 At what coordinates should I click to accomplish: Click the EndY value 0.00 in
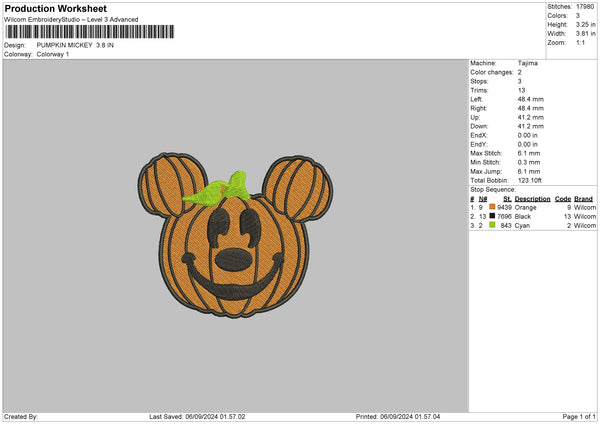pos(528,144)
